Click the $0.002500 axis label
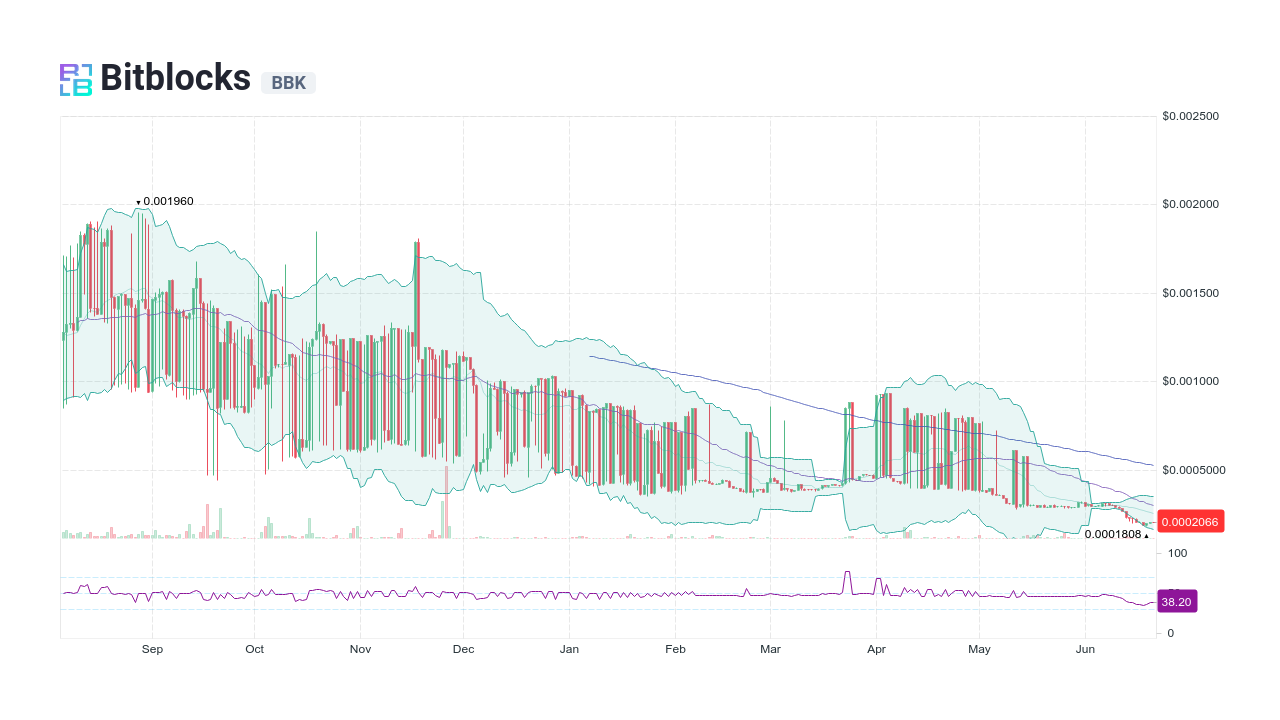This screenshot has height=720, width=1280. coord(1190,116)
